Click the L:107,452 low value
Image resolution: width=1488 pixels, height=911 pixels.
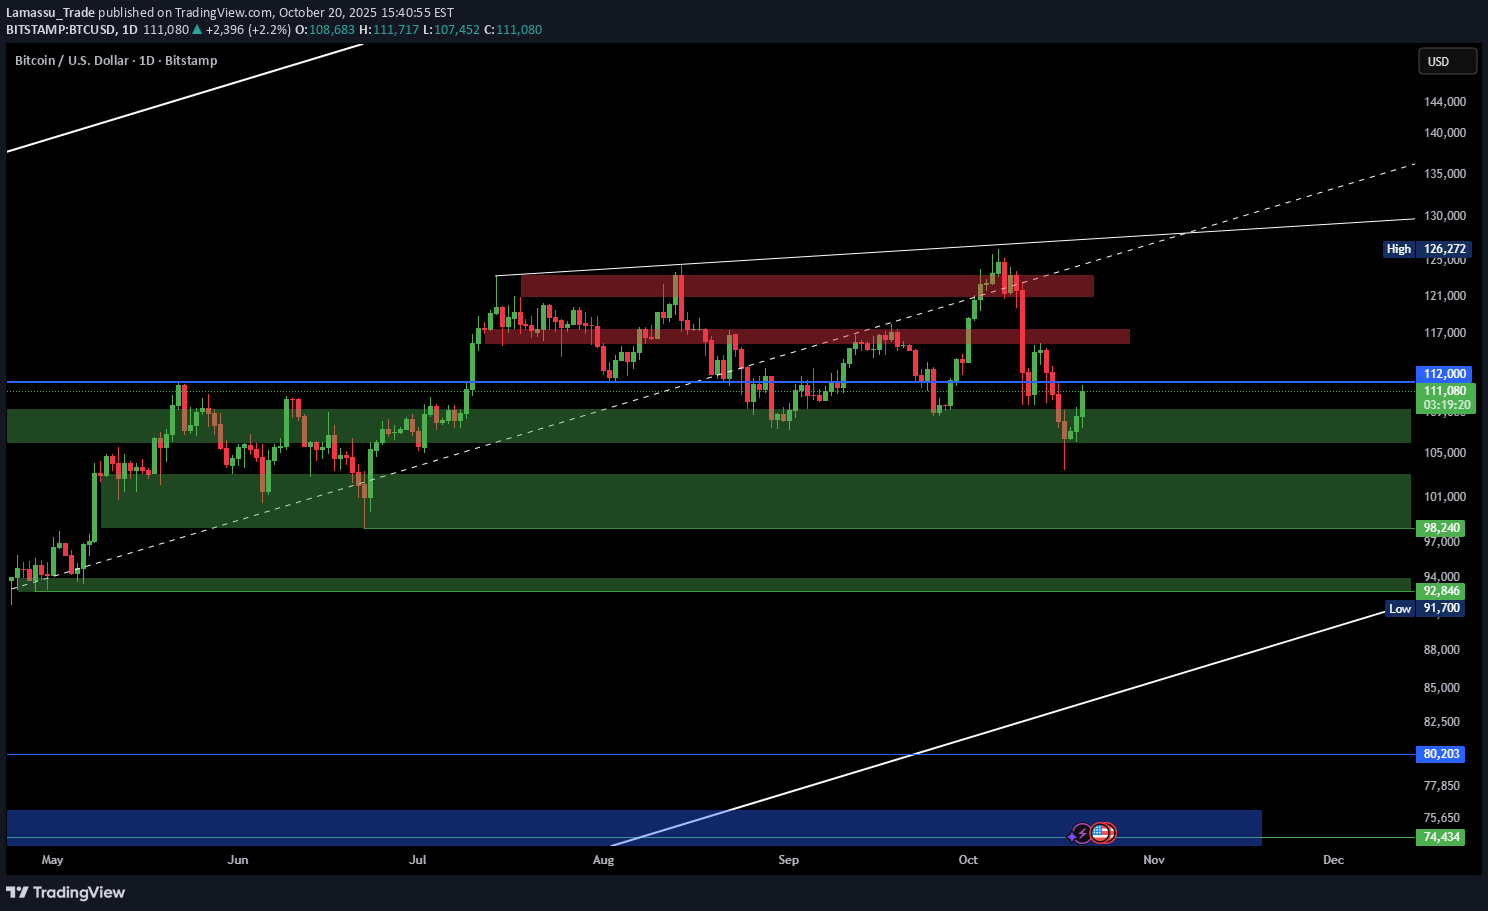pos(451,30)
